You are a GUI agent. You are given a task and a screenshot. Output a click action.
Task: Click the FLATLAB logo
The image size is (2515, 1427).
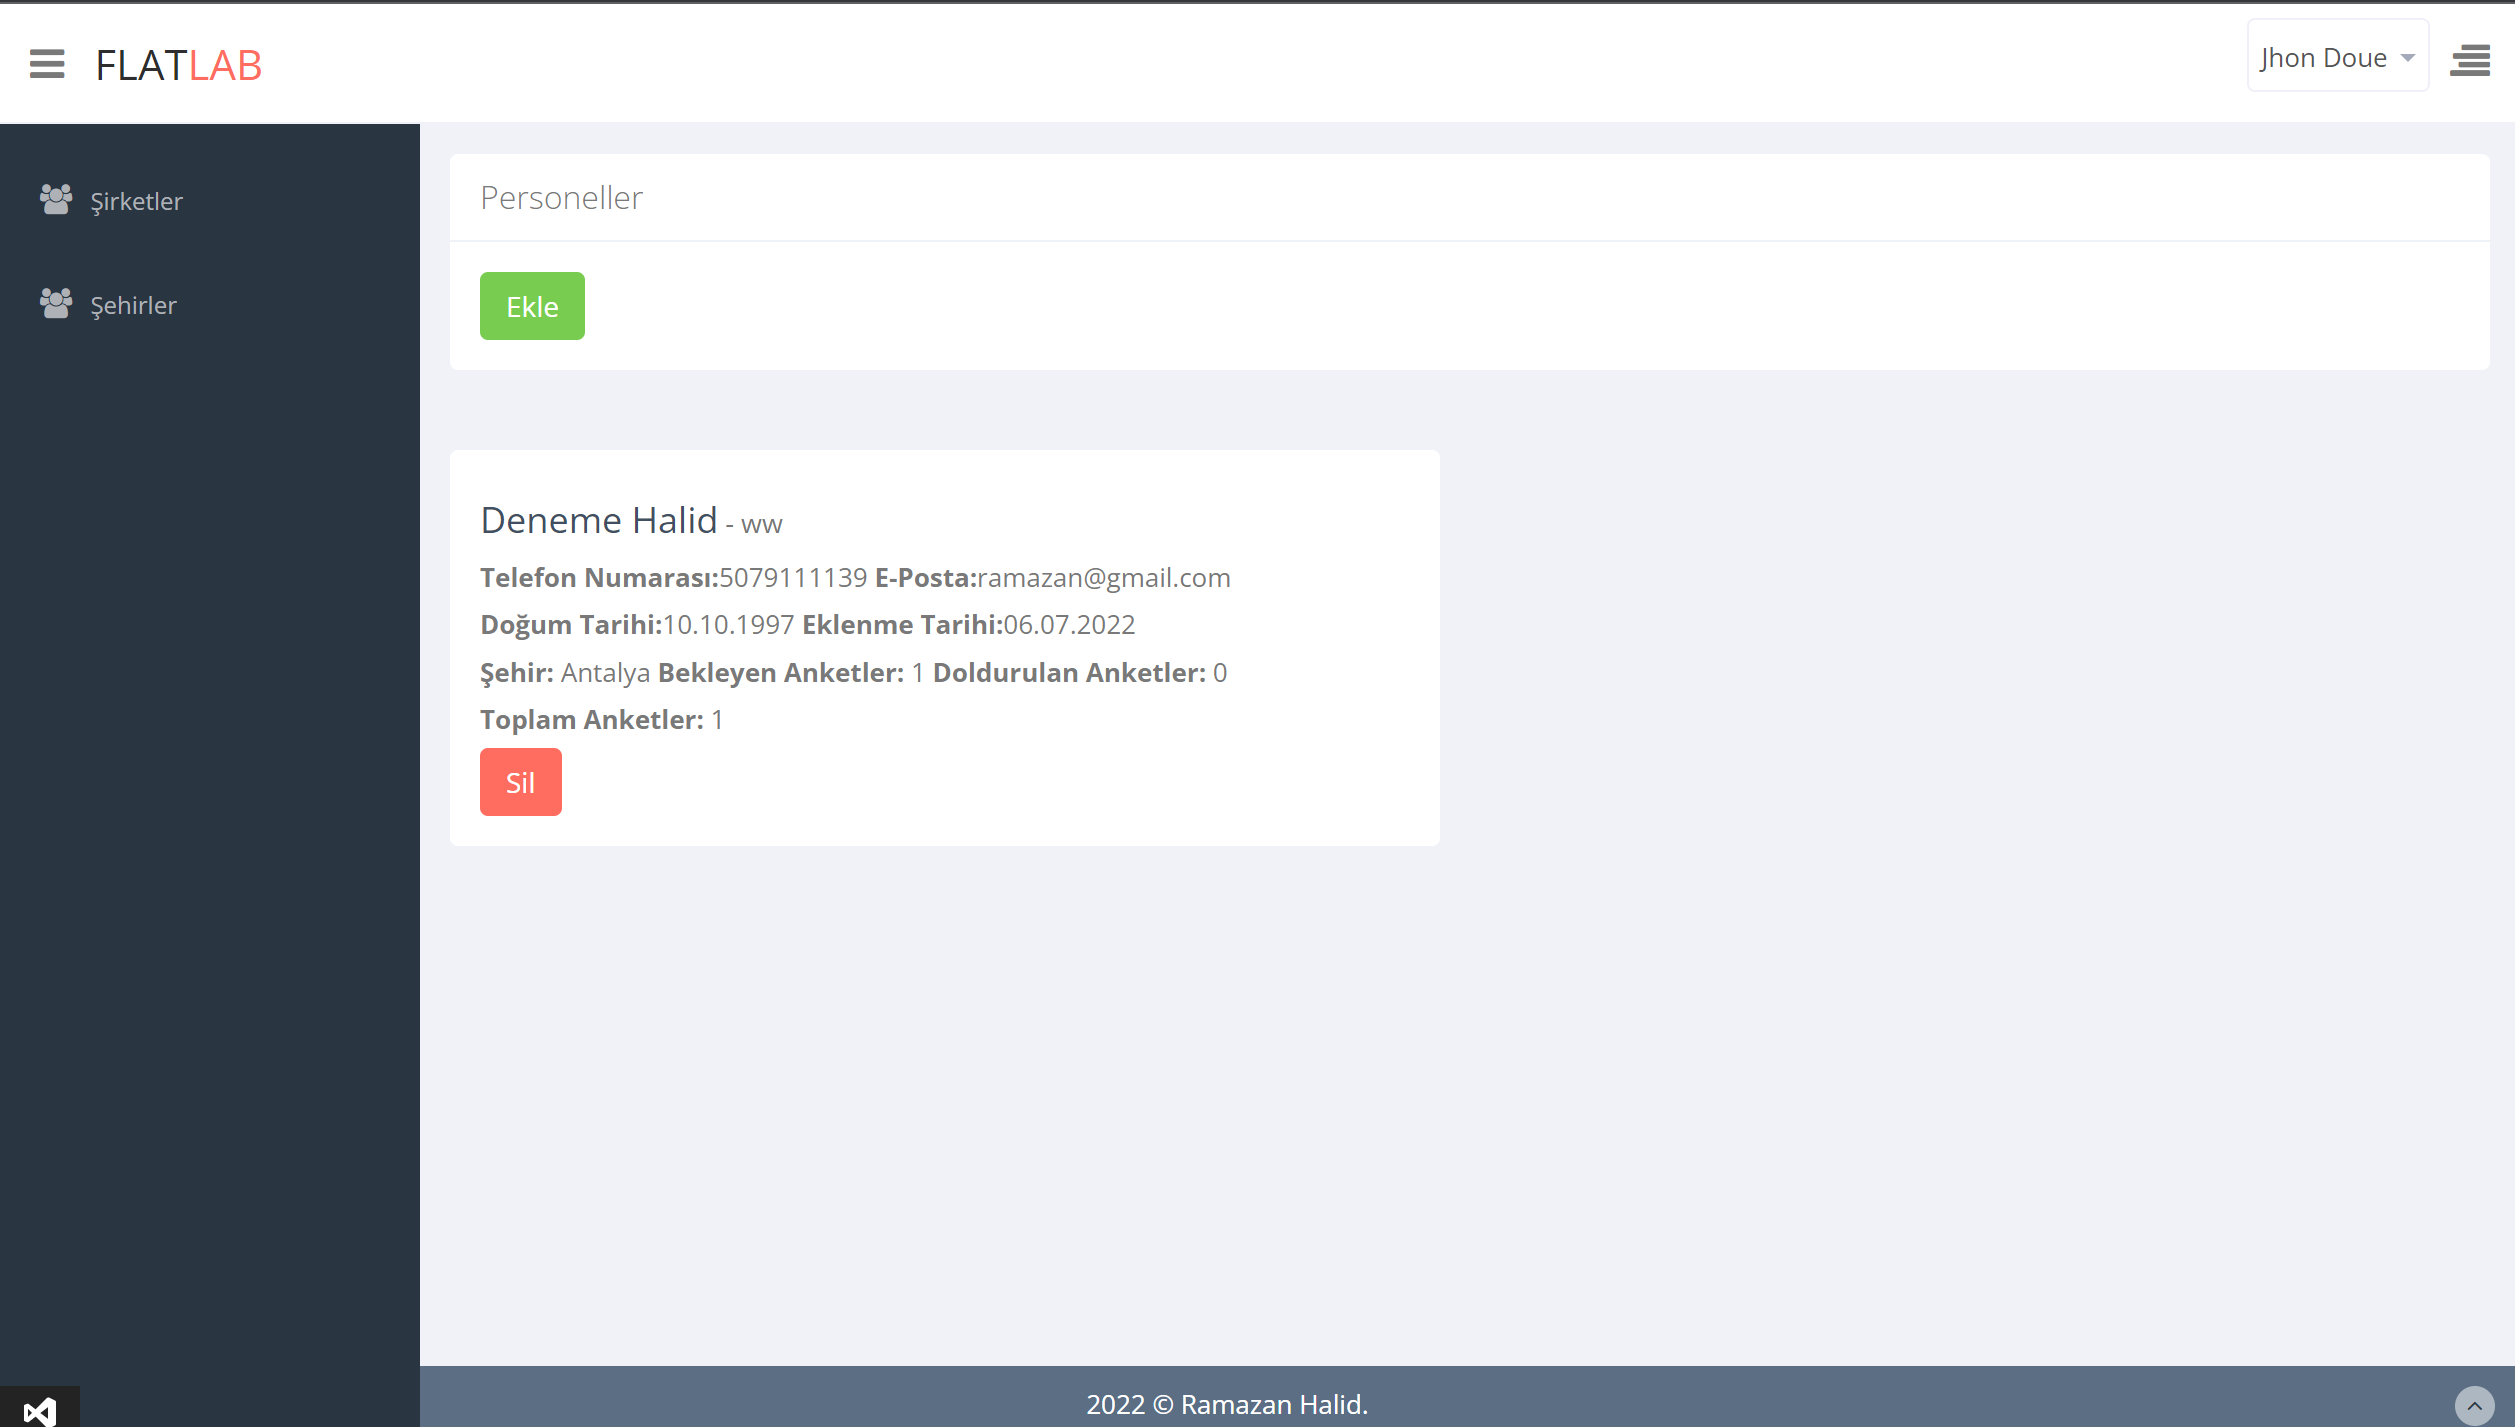click(178, 64)
